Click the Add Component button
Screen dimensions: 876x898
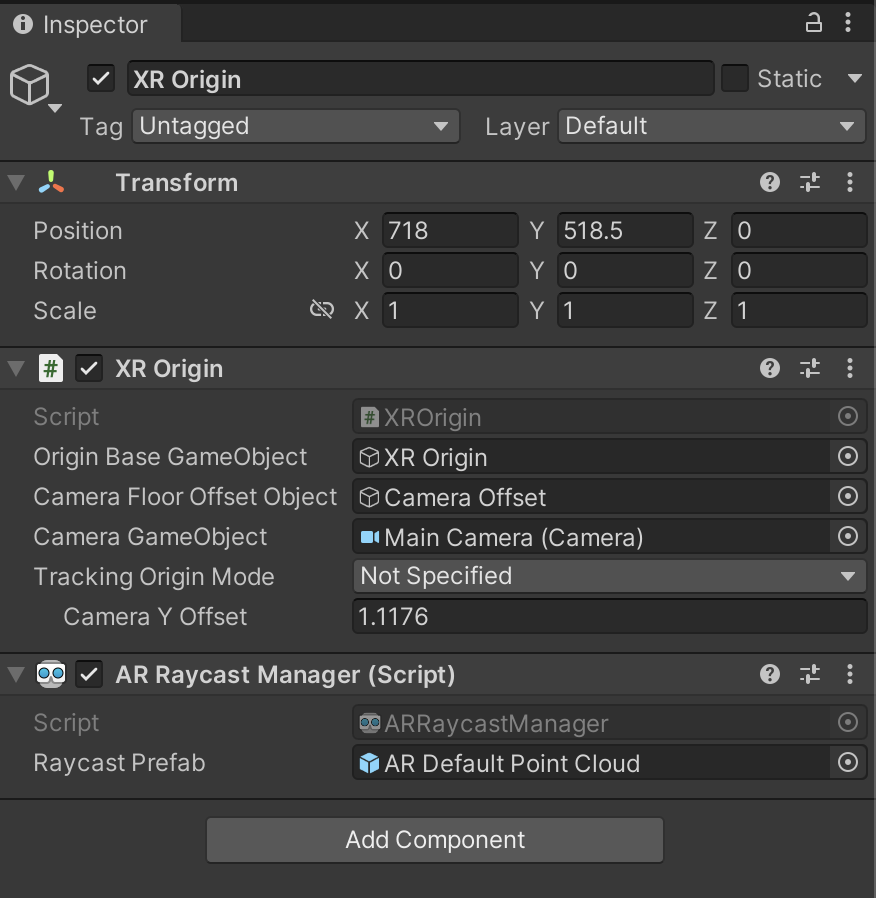pyautogui.click(x=435, y=840)
